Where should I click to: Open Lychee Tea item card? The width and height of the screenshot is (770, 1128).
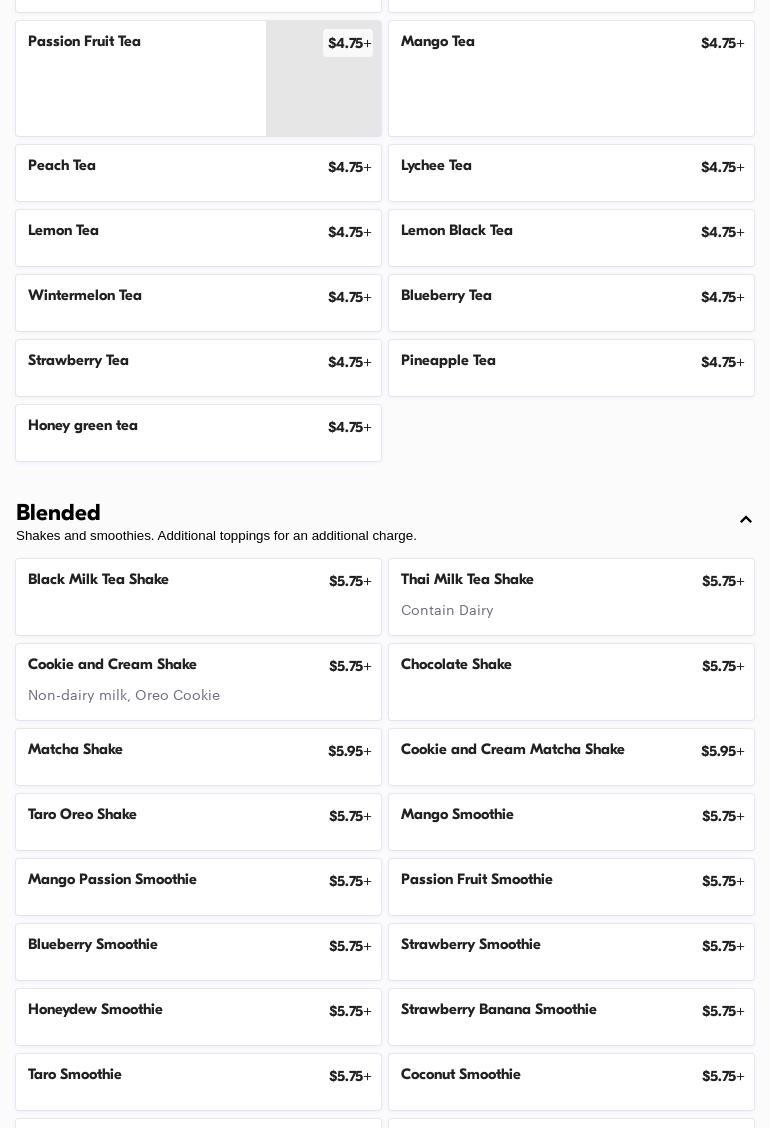click(571, 173)
